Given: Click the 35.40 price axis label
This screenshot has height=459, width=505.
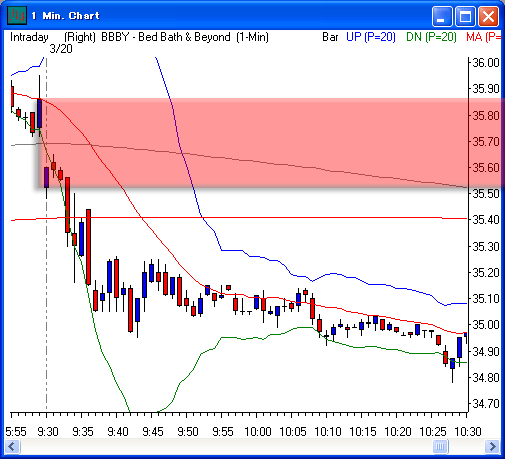Looking at the screenshot, I should point(486,220).
